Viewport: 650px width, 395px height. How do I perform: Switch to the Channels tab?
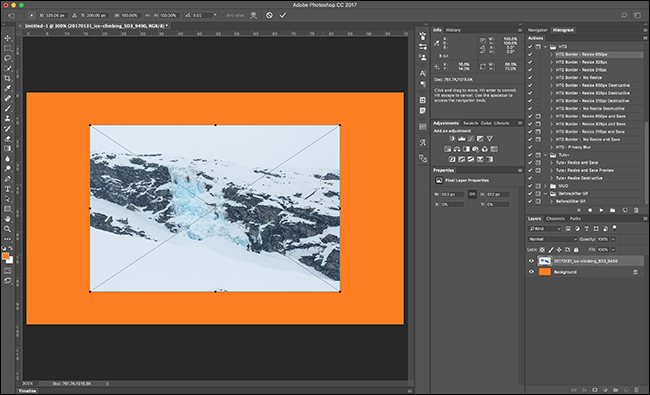click(555, 218)
